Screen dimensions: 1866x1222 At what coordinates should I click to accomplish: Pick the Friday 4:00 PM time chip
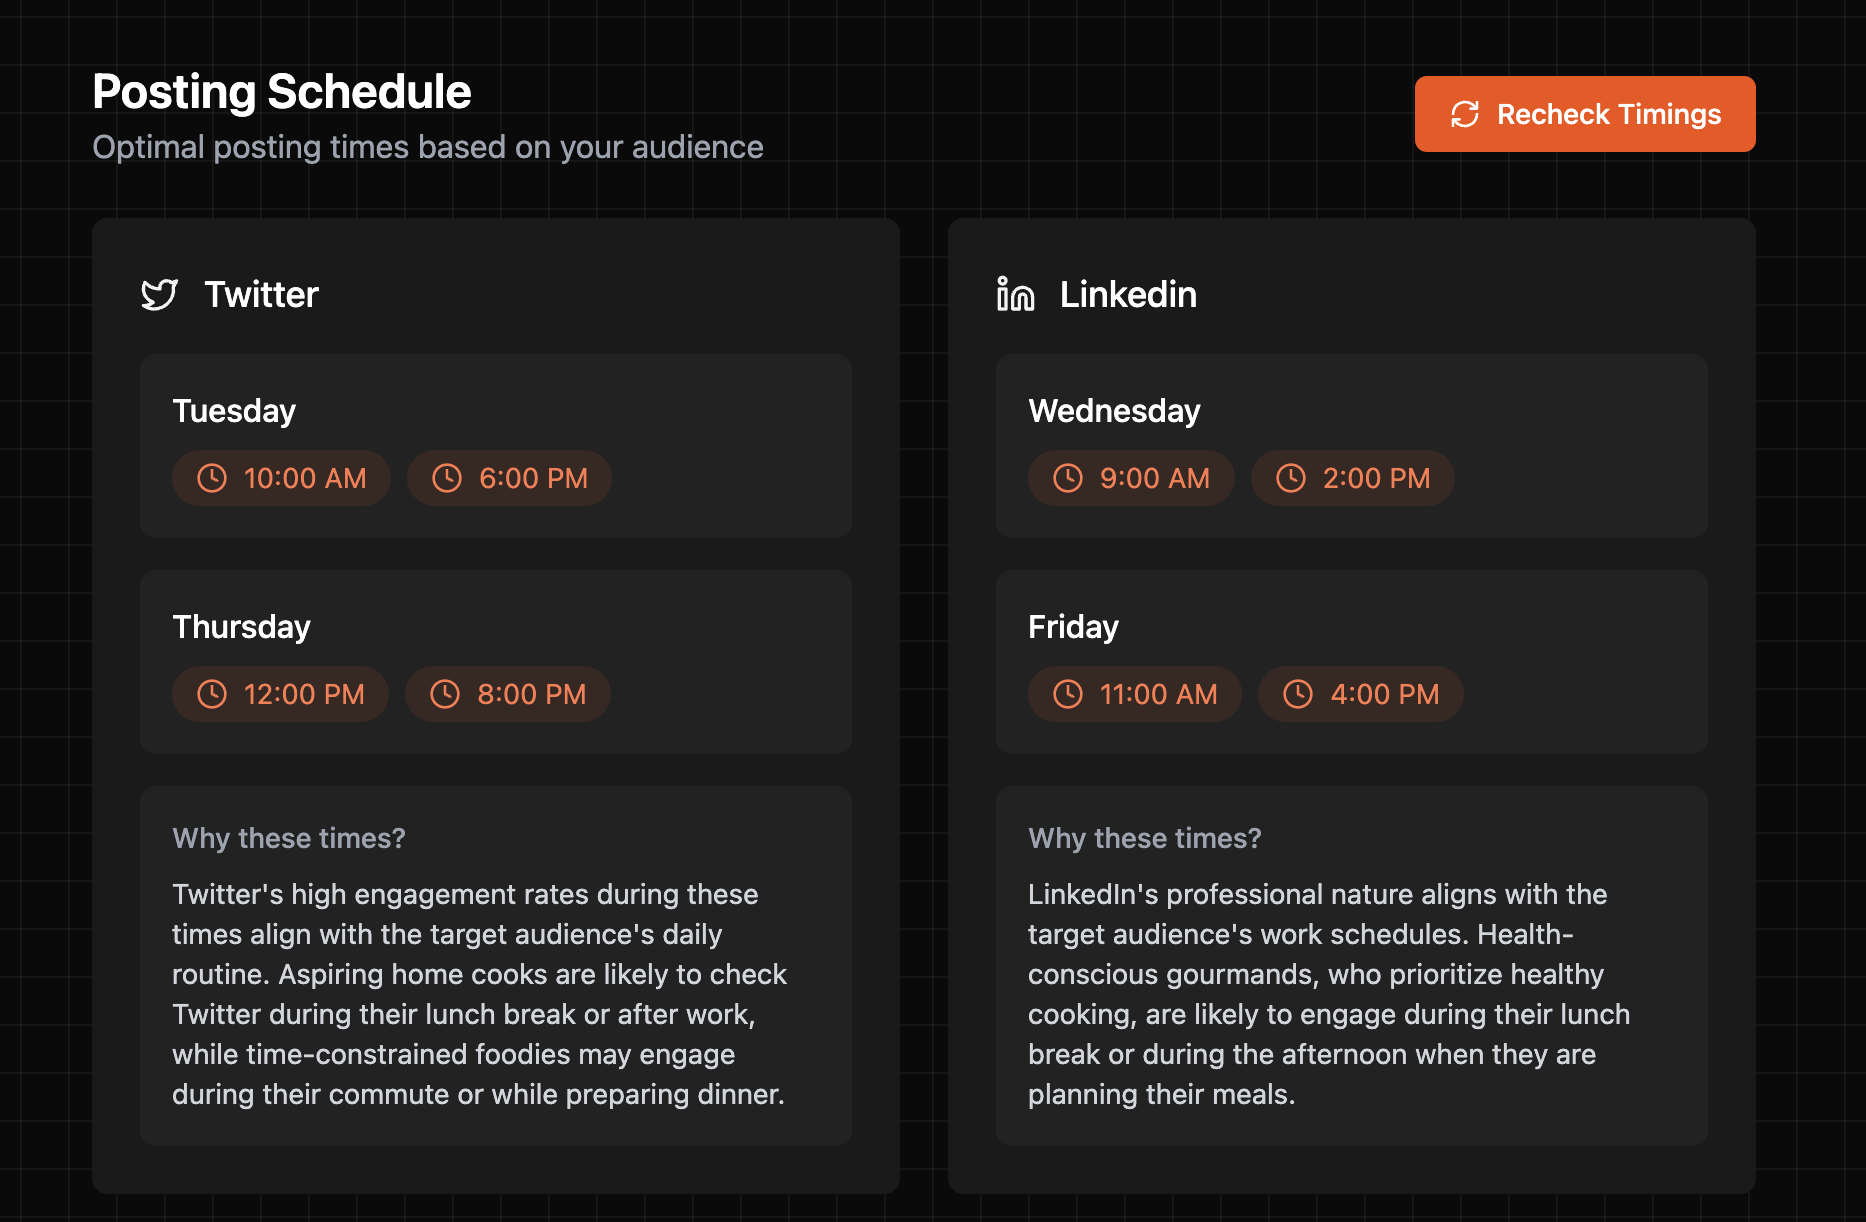point(1360,694)
